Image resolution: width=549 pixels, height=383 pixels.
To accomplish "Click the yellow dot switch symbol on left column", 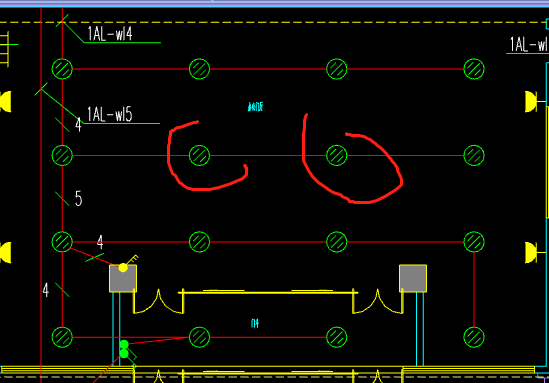I will click(x=123, y=268).
